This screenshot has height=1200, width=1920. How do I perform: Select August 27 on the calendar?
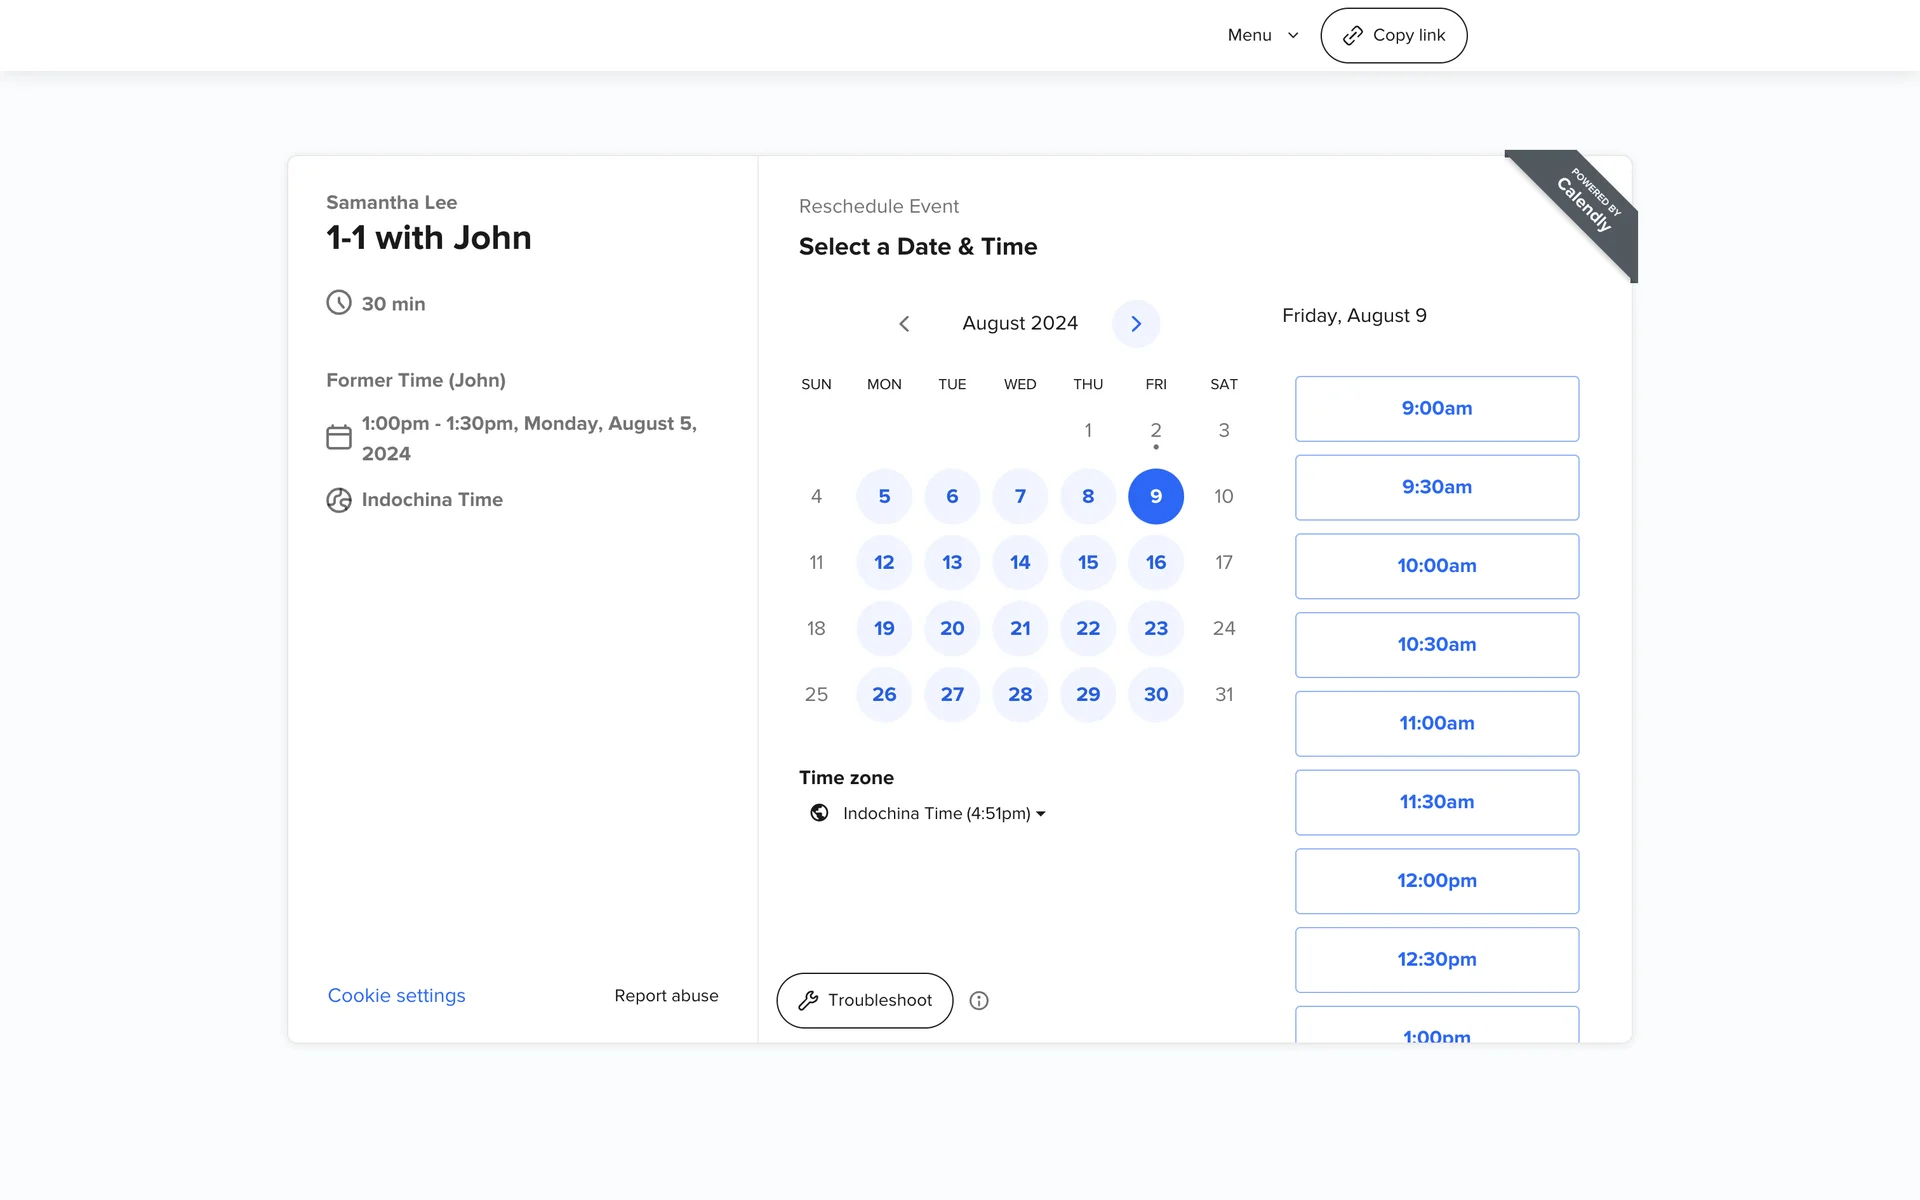[952, 694]
